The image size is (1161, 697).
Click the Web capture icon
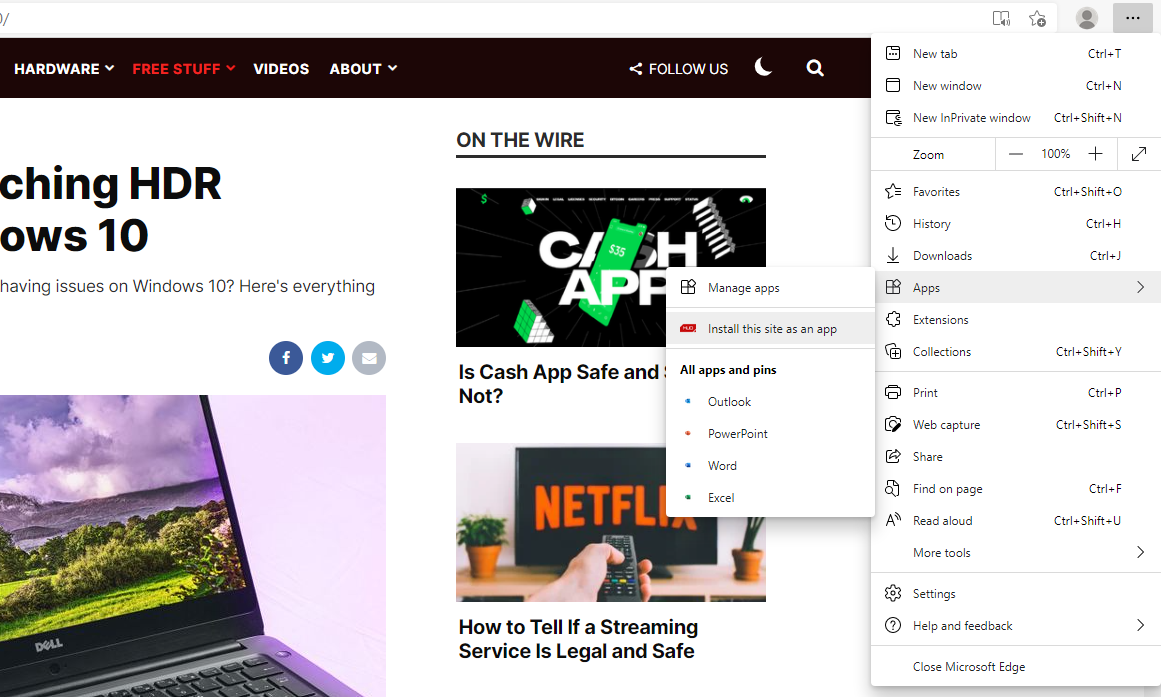[x=893, y=424]
